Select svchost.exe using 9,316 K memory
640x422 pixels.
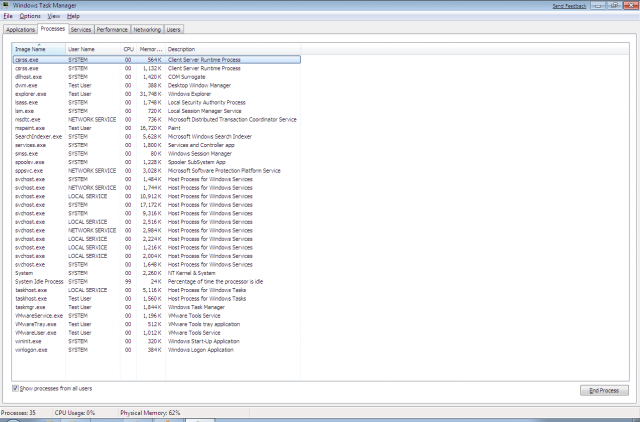pyautogui.click(x=157, y=213)
